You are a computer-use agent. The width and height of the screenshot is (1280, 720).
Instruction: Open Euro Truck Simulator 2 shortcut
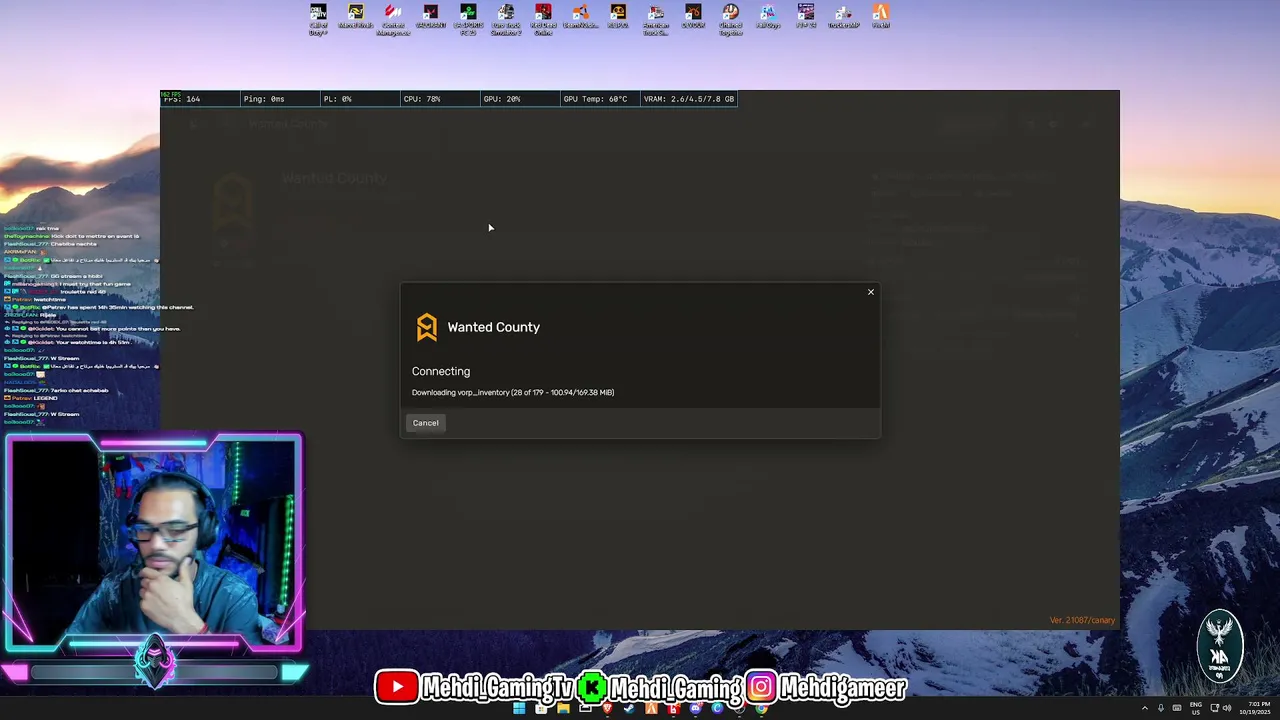tap(506, 19)
